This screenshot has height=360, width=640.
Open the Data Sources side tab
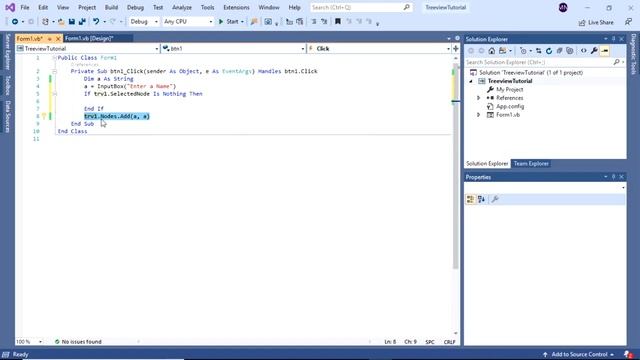[x=7, y=117]
